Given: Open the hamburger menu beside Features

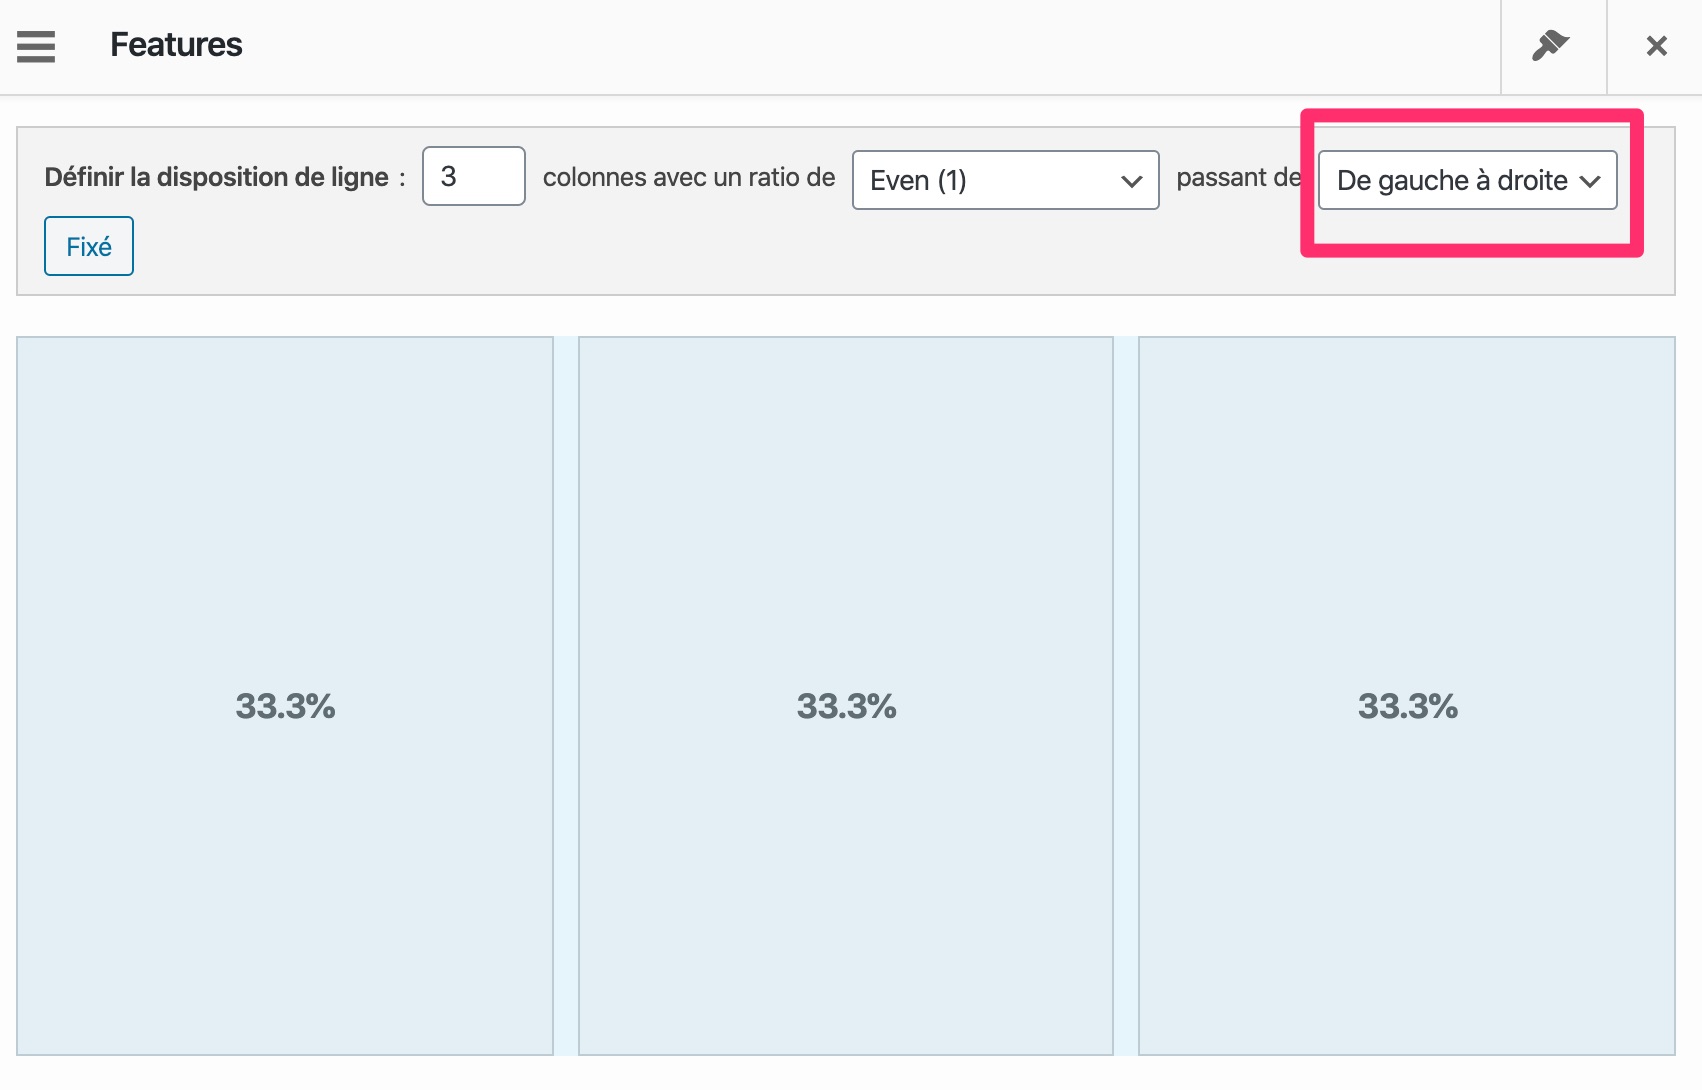Looking at the screenshot, I should (x=36, y=46).
